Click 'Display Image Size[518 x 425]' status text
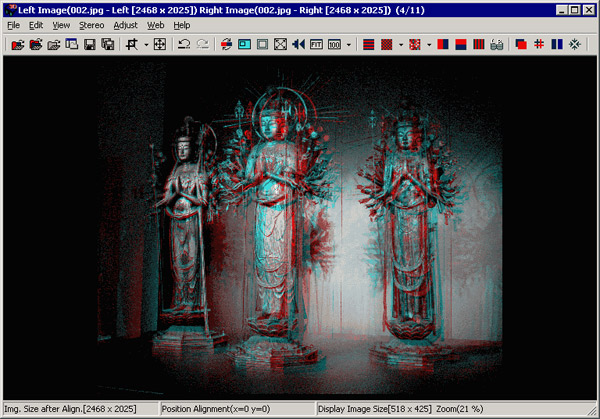600x419 pixels. point(375,409)
